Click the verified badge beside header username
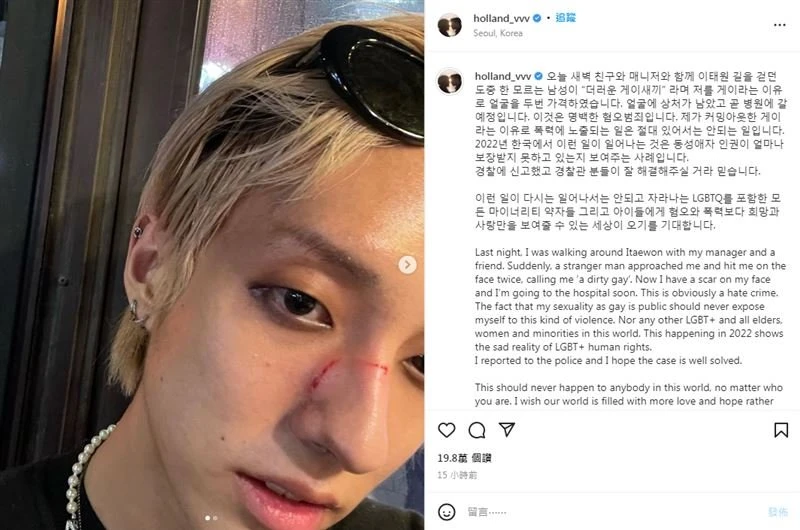Image resolution: width=800 pixels, height=530 pixels. (537, 18)
